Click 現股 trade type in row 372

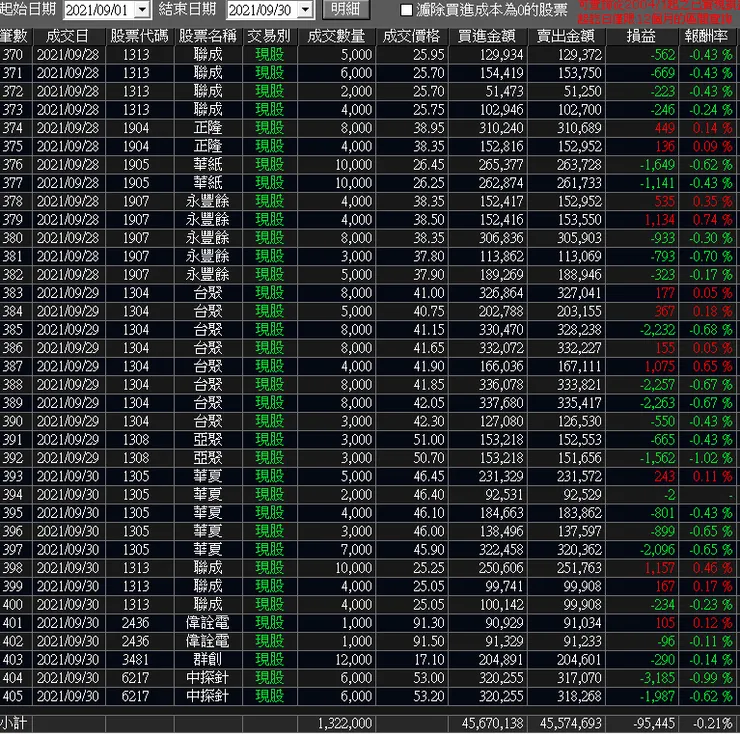click(269, 91)
